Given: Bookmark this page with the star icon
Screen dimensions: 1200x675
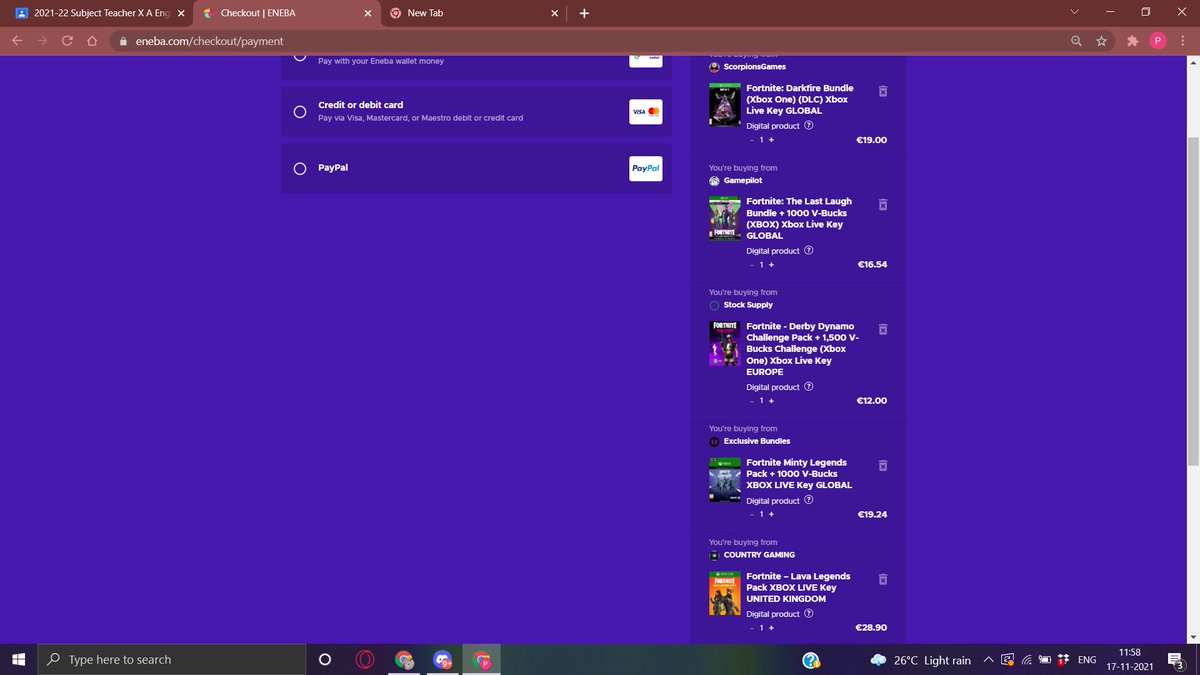Looking at the screenshot, I should 1101,41.
